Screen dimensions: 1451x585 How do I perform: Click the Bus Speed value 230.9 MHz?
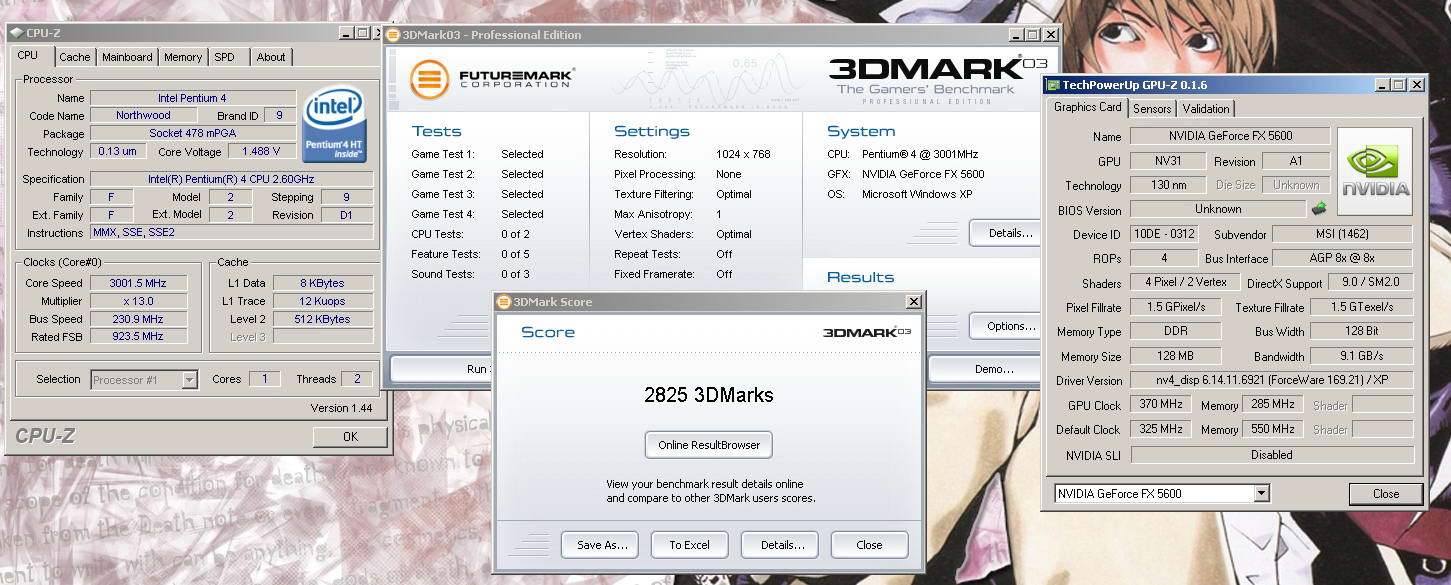click(138, 319)
